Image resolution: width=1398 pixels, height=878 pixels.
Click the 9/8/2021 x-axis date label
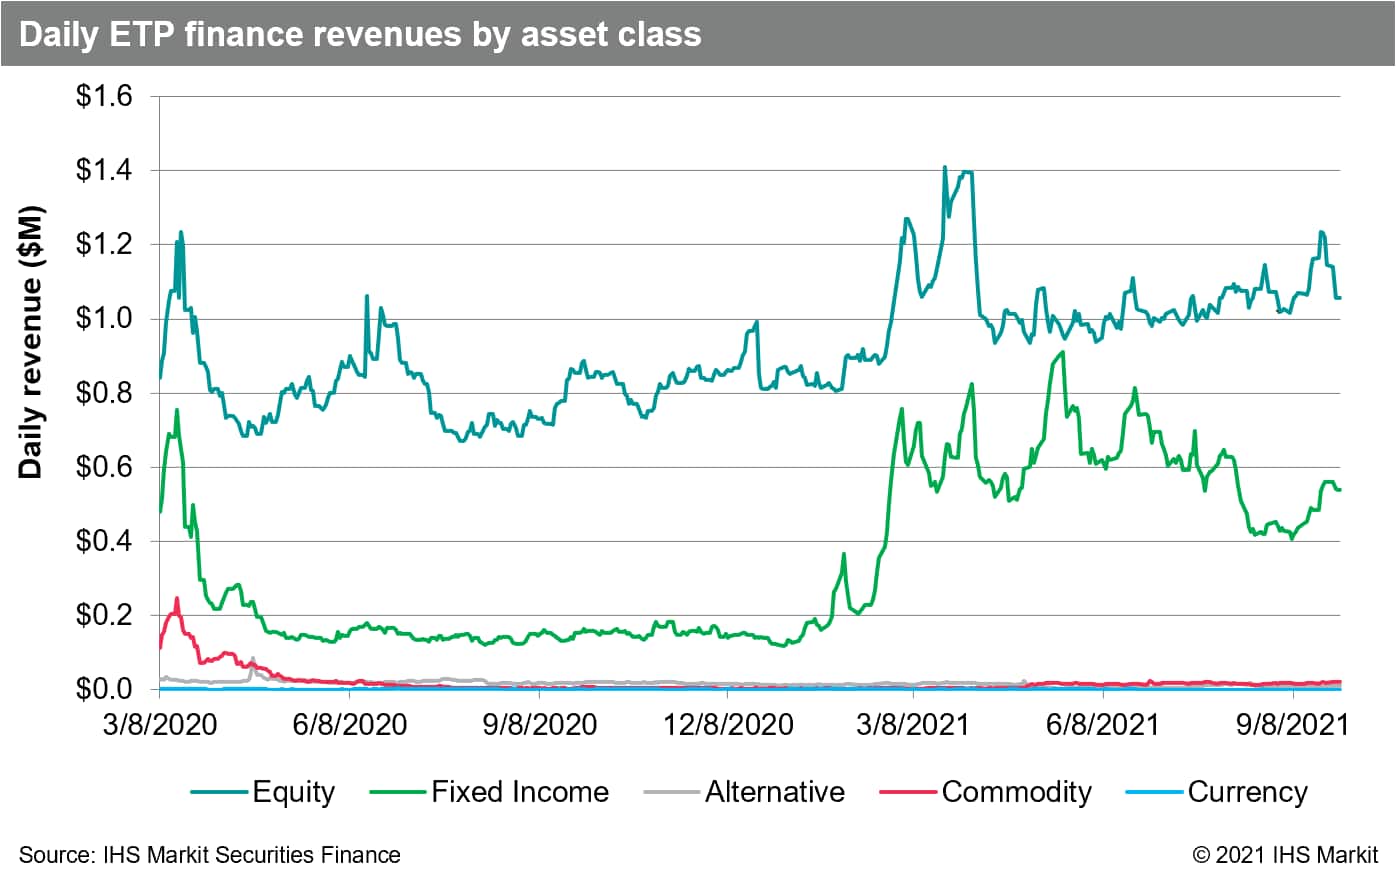(1292, 724)
